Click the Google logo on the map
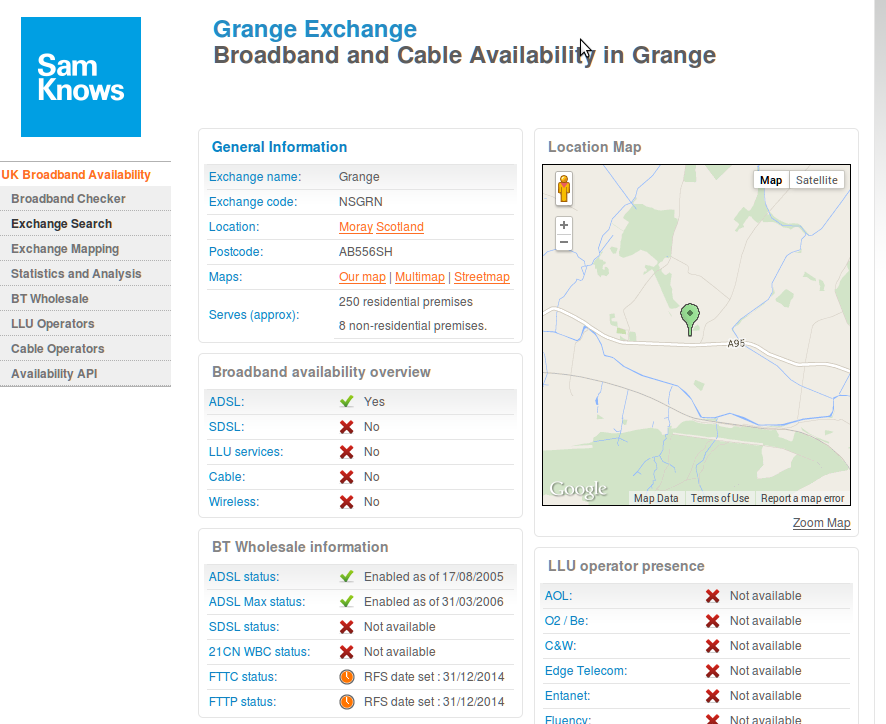This screenshot has height=724, width=886. click(x=579, y=489)
